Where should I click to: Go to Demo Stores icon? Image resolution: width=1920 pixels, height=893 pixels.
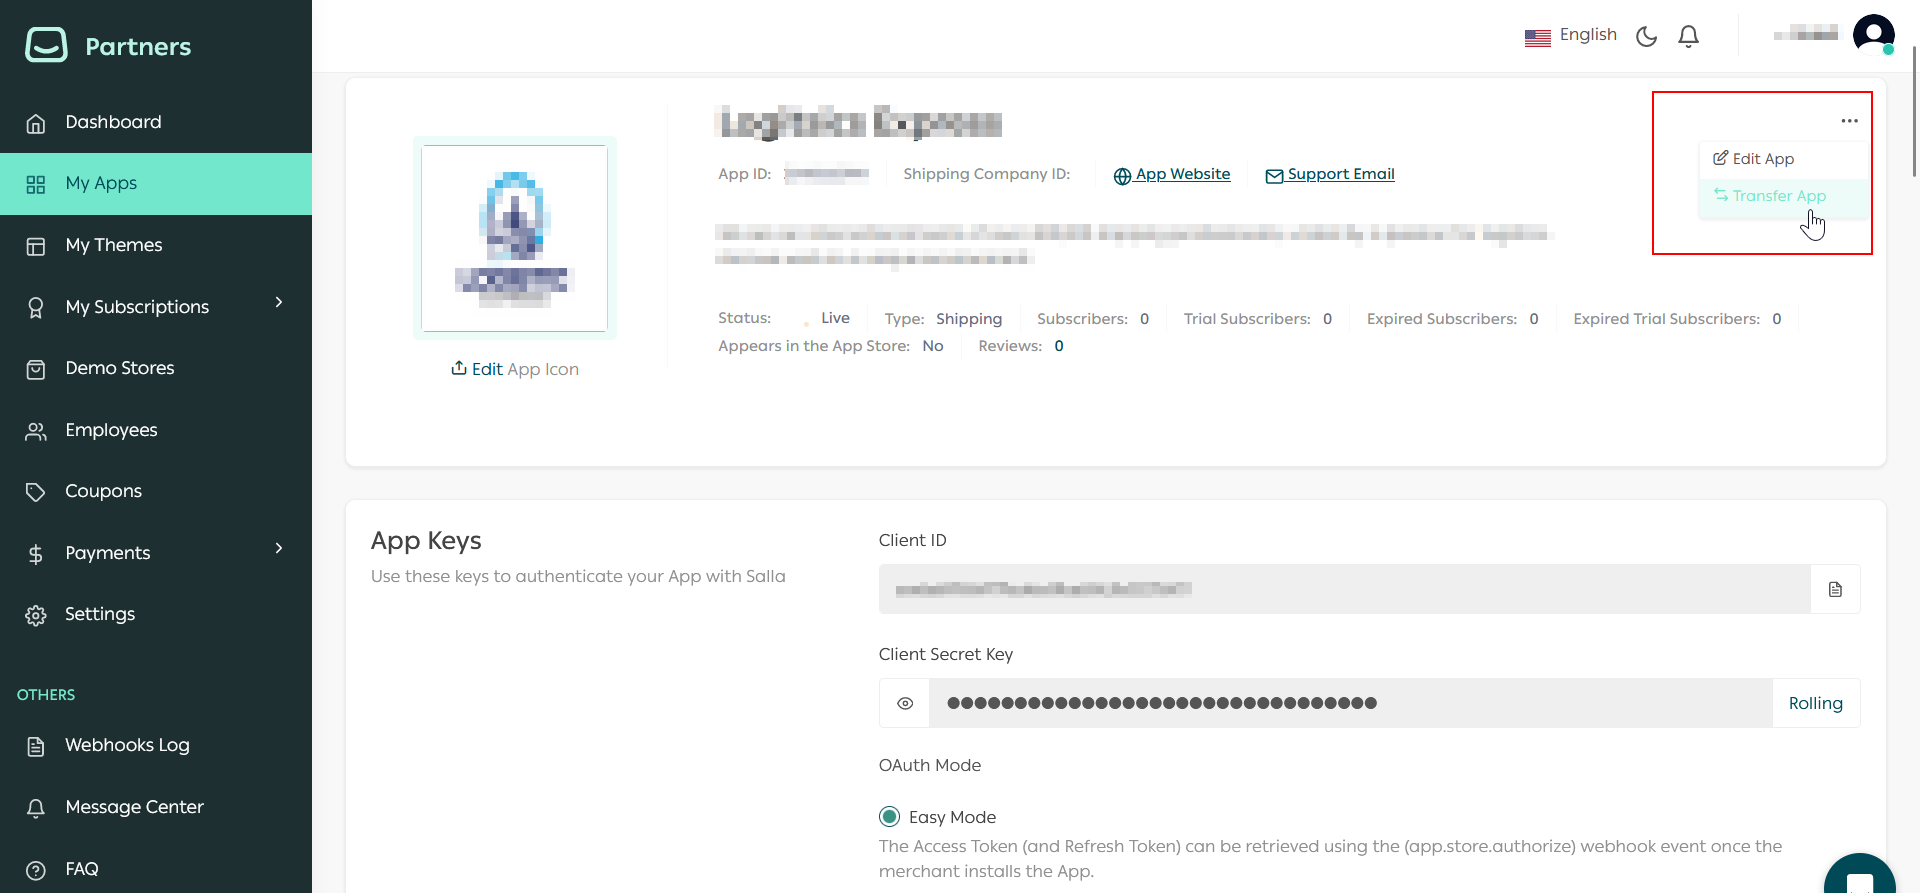click(36, 369)
